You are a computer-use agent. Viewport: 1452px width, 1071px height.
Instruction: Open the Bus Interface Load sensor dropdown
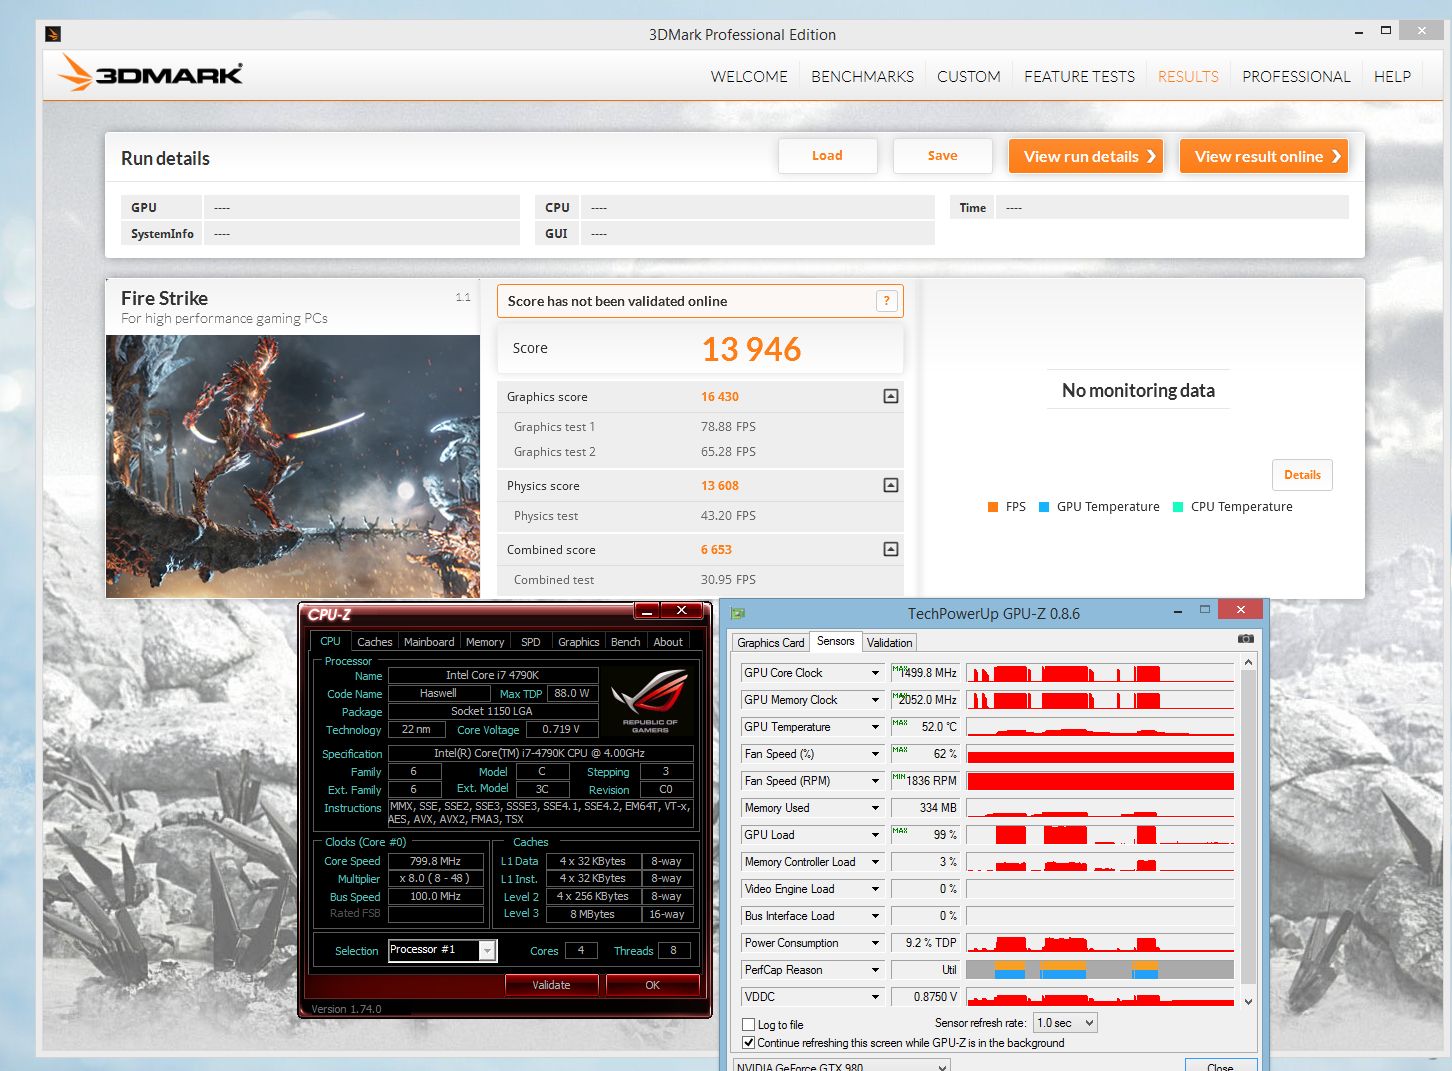coord(875,916)
